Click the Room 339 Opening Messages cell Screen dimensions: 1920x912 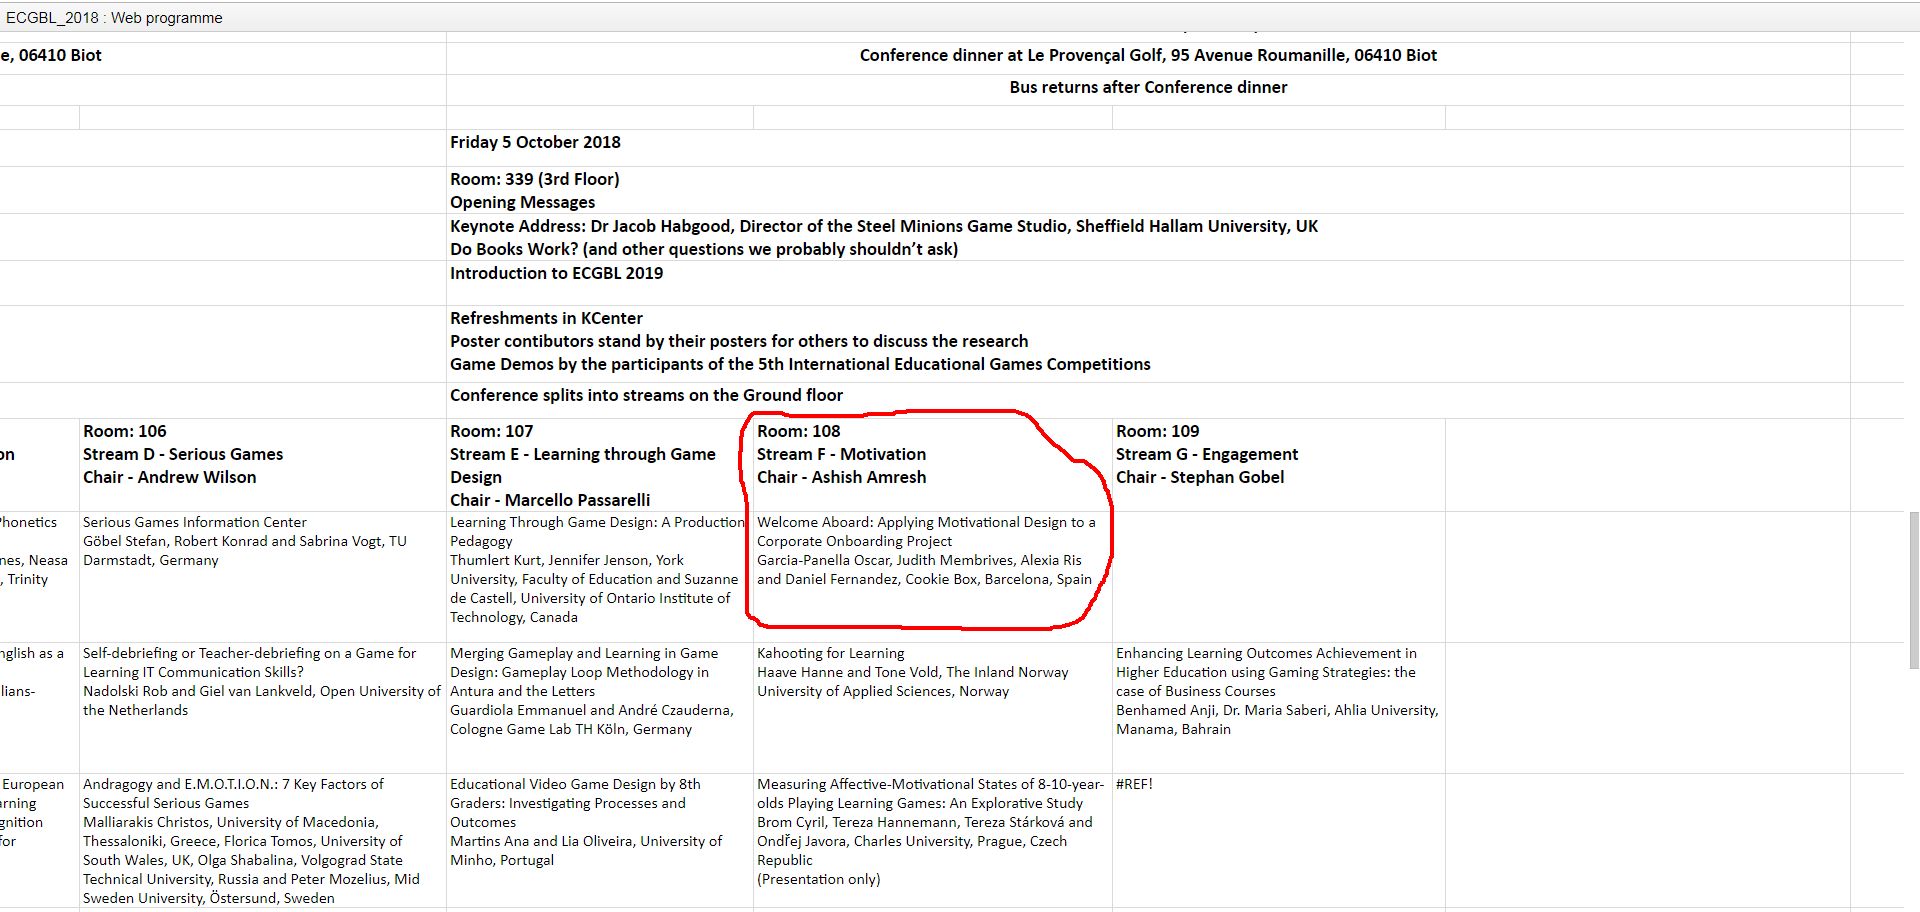[x=535, y=190]
